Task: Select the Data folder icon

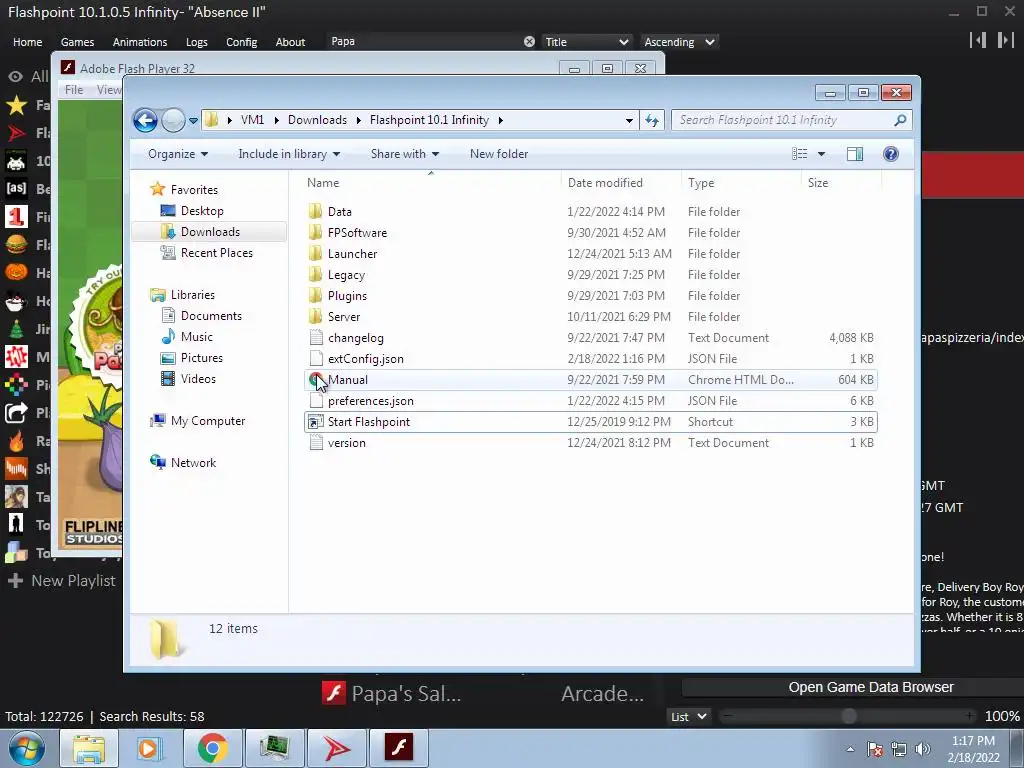Action: pyautogui.click(x=315, y=212)
